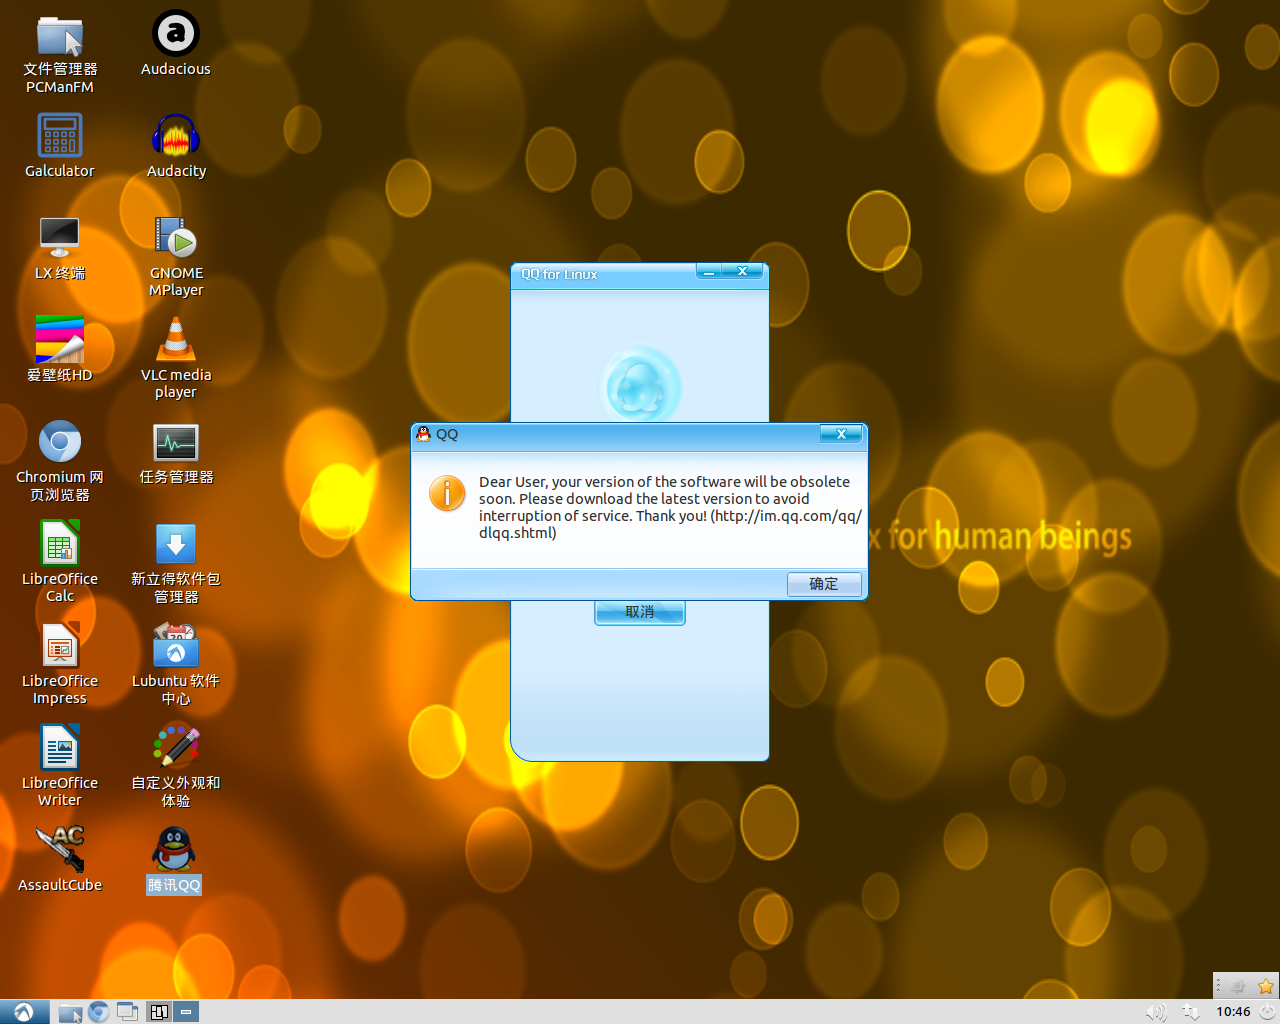Launch Audacious from the desktop

pos(176,34)
